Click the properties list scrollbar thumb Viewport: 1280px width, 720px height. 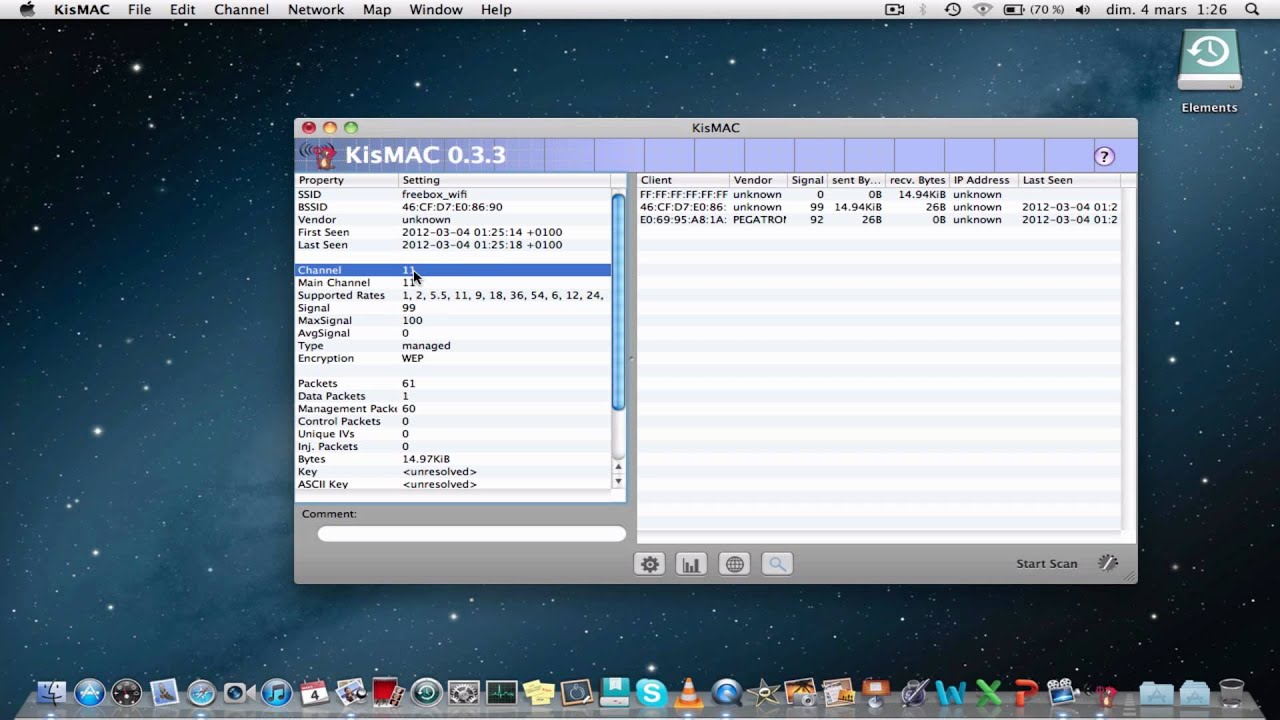[618, 302]
